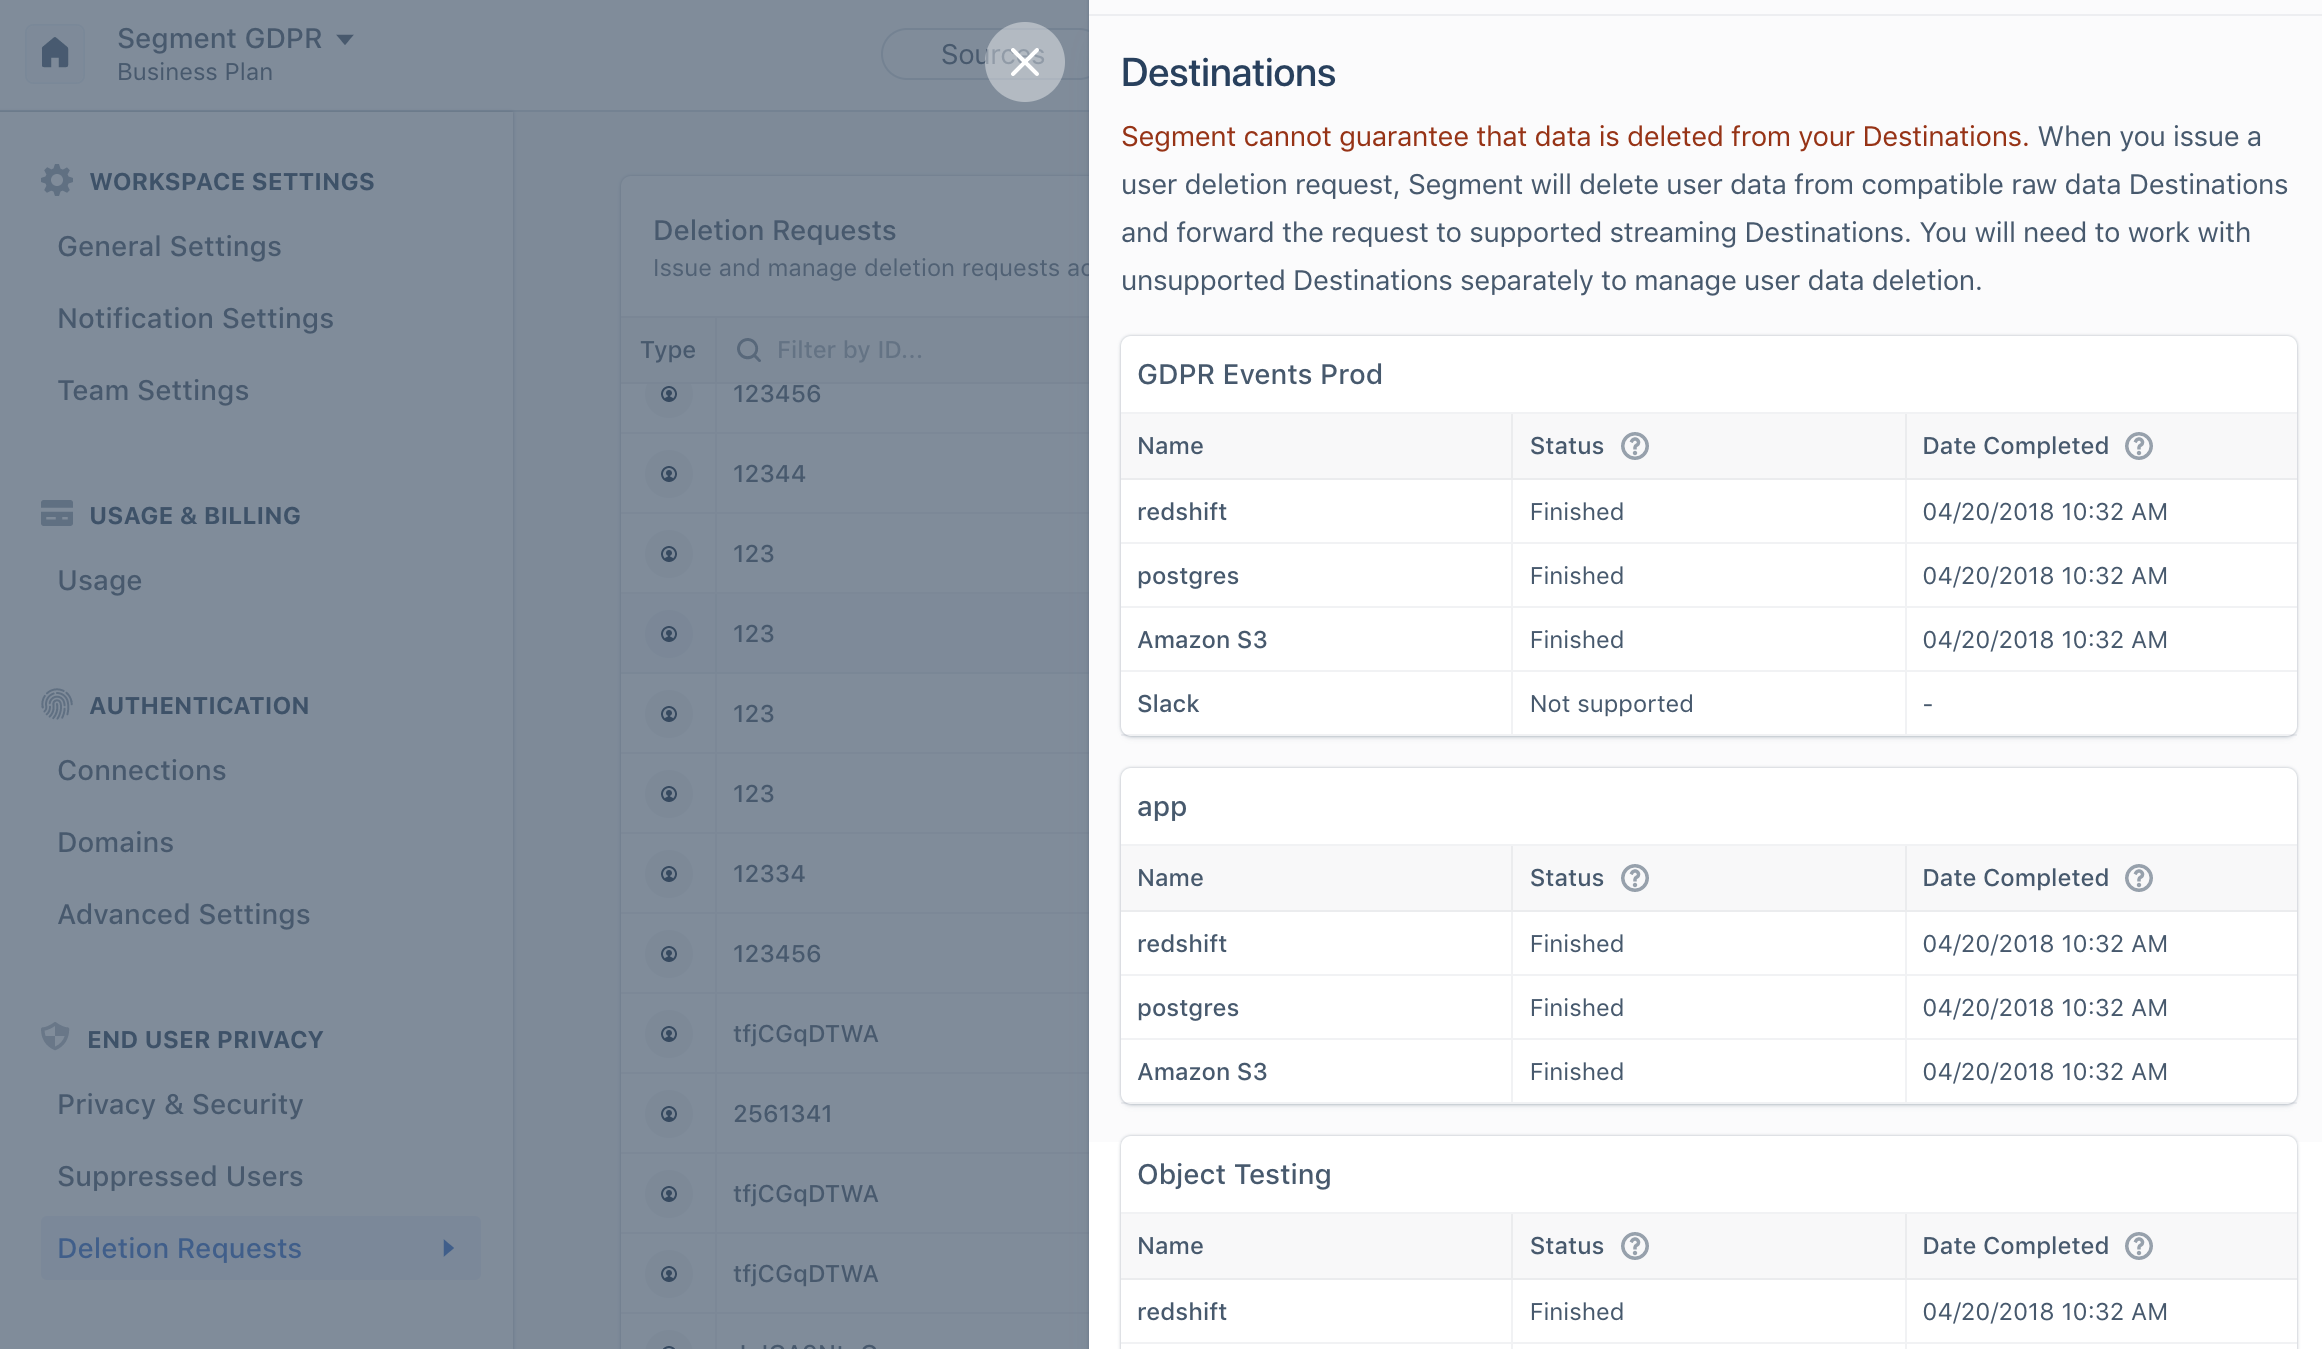Click Date Completed help icon in Object Testing
The image size is (2322, 1349).
tap(2138, 1246)
